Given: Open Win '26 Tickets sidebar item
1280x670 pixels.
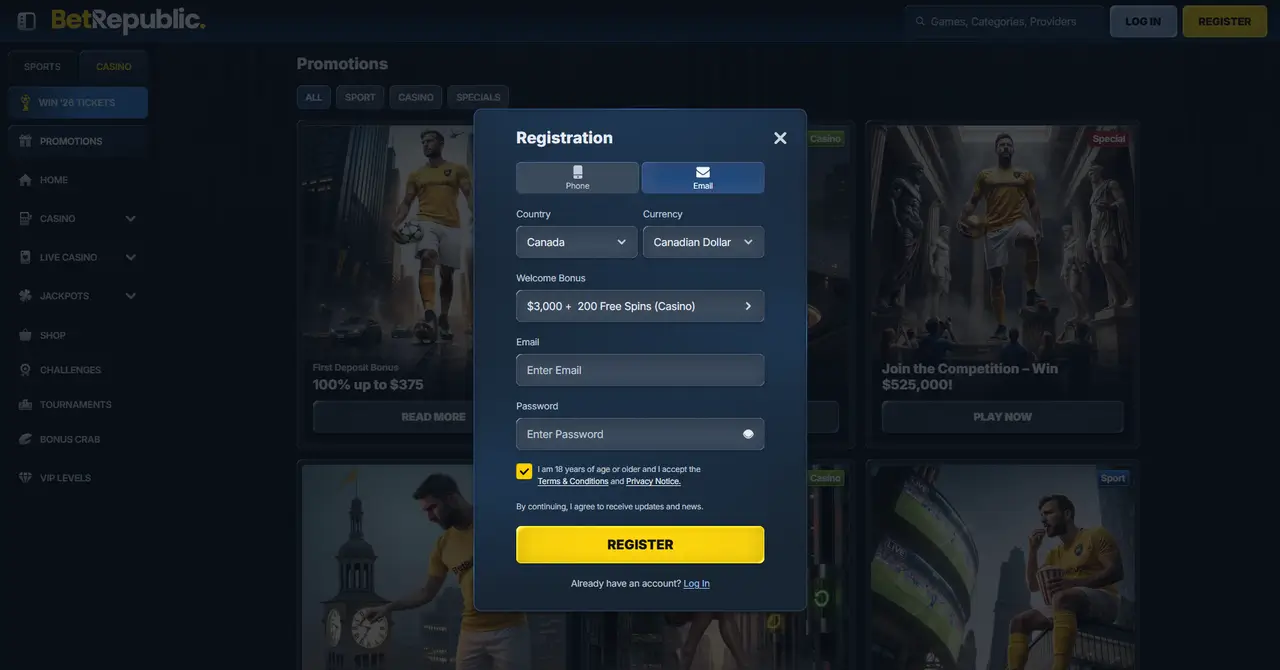Looking at the screenshot, I should tap(78, 103).
